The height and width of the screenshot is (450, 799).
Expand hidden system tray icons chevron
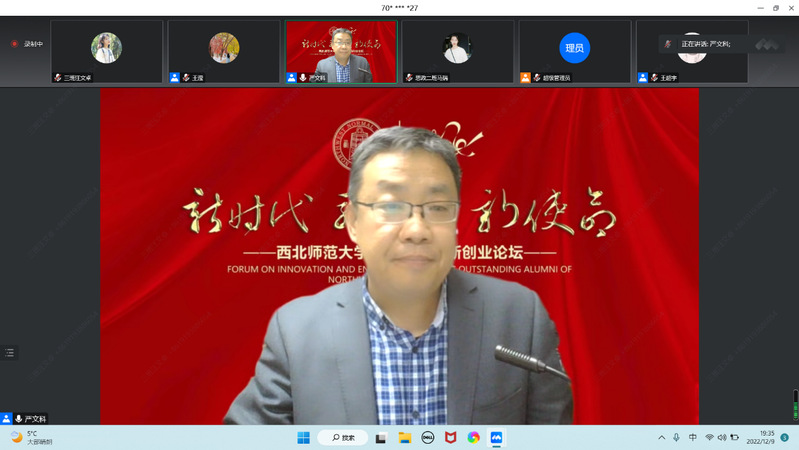coord(661,437)
